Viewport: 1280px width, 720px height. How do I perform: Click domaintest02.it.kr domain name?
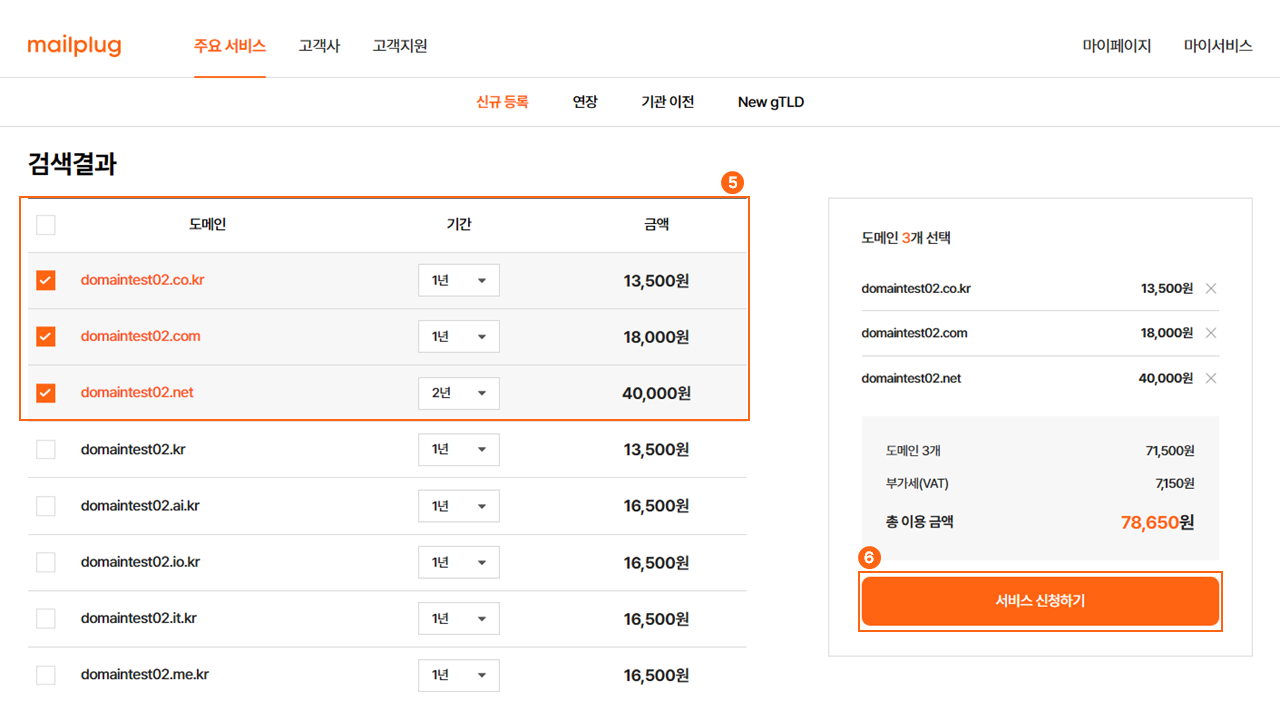139,618
